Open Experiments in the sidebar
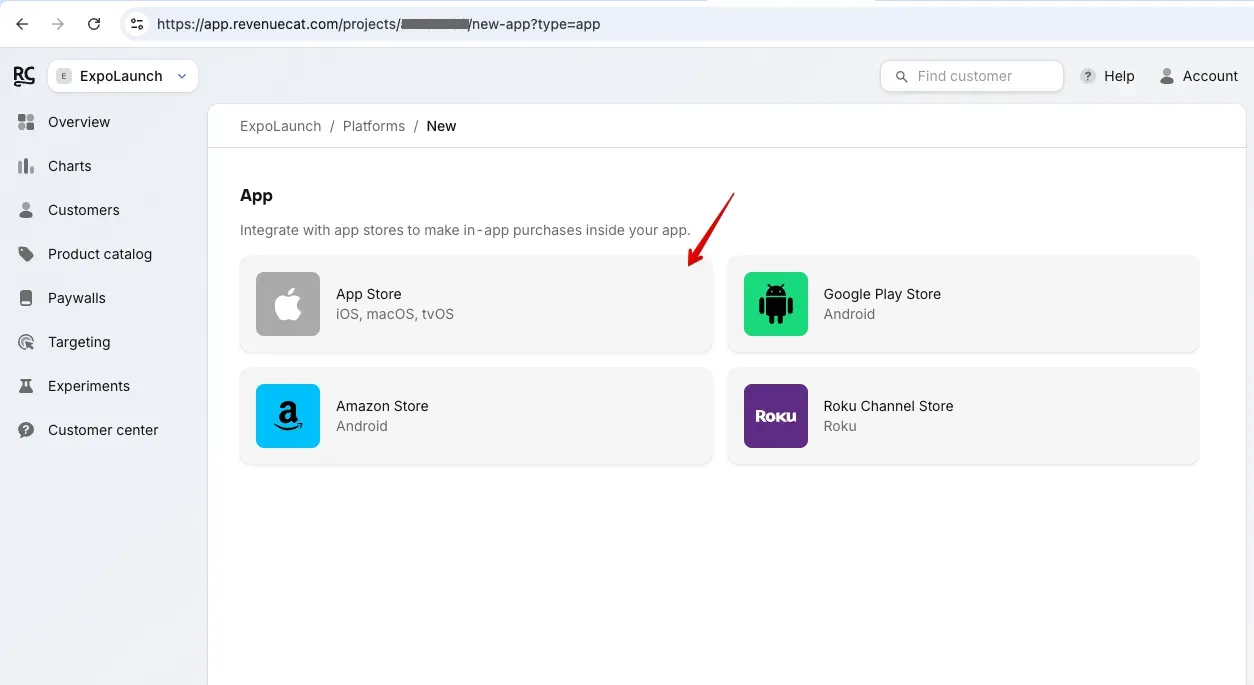The image size is (1254, 685). coord(89,386)
